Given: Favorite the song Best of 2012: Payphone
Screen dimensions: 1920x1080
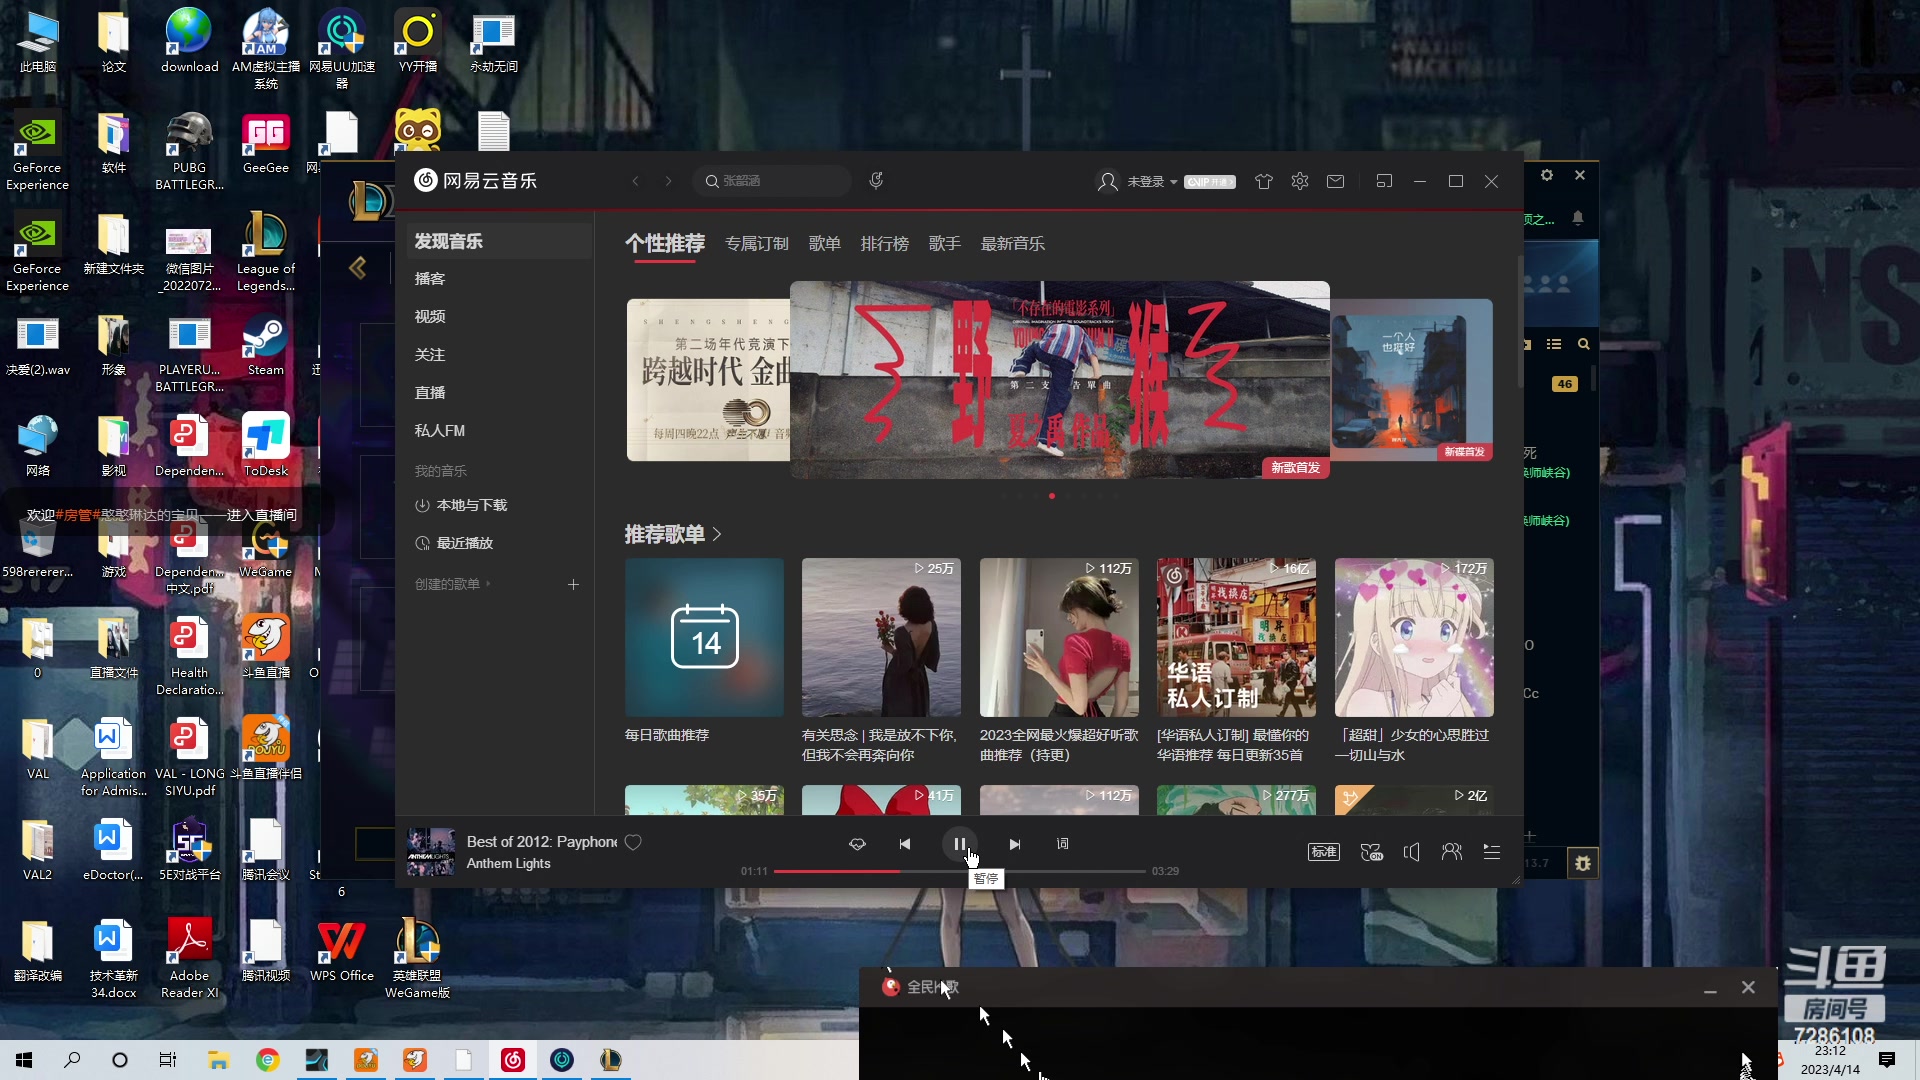Looking at the screenshot, I should point(633,842).
